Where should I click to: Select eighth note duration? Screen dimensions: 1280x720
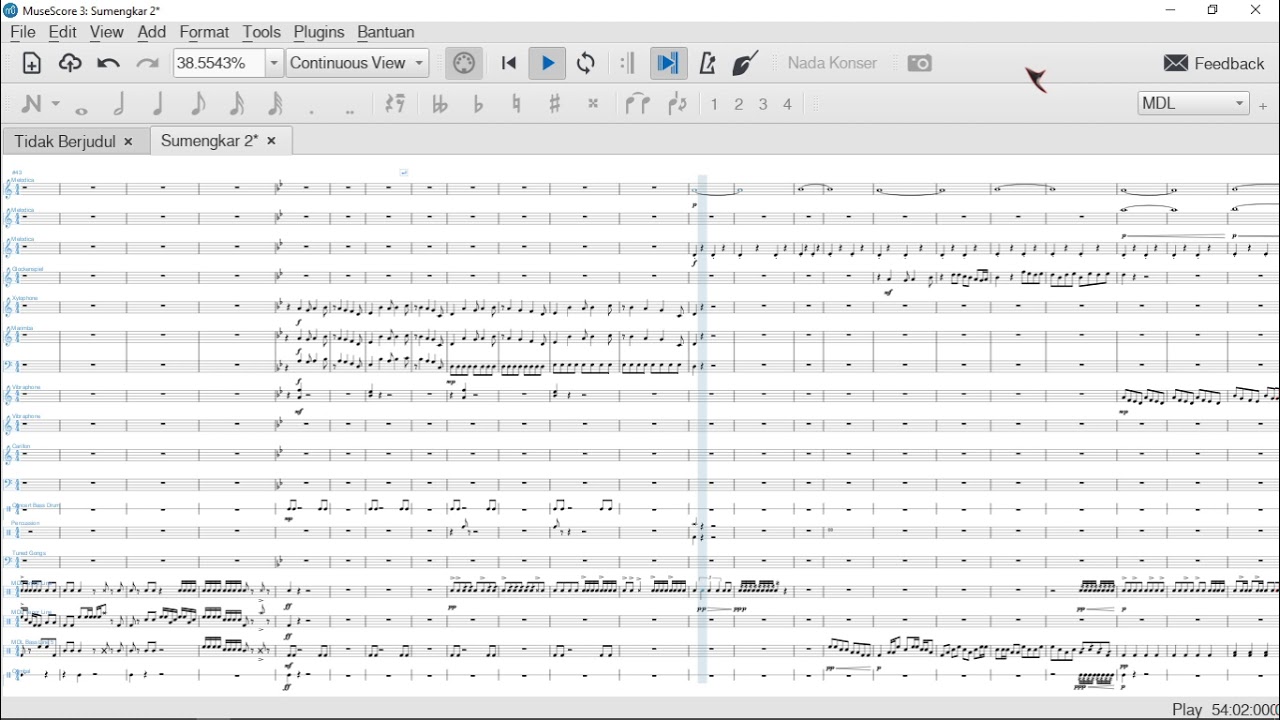coord(197,104)
